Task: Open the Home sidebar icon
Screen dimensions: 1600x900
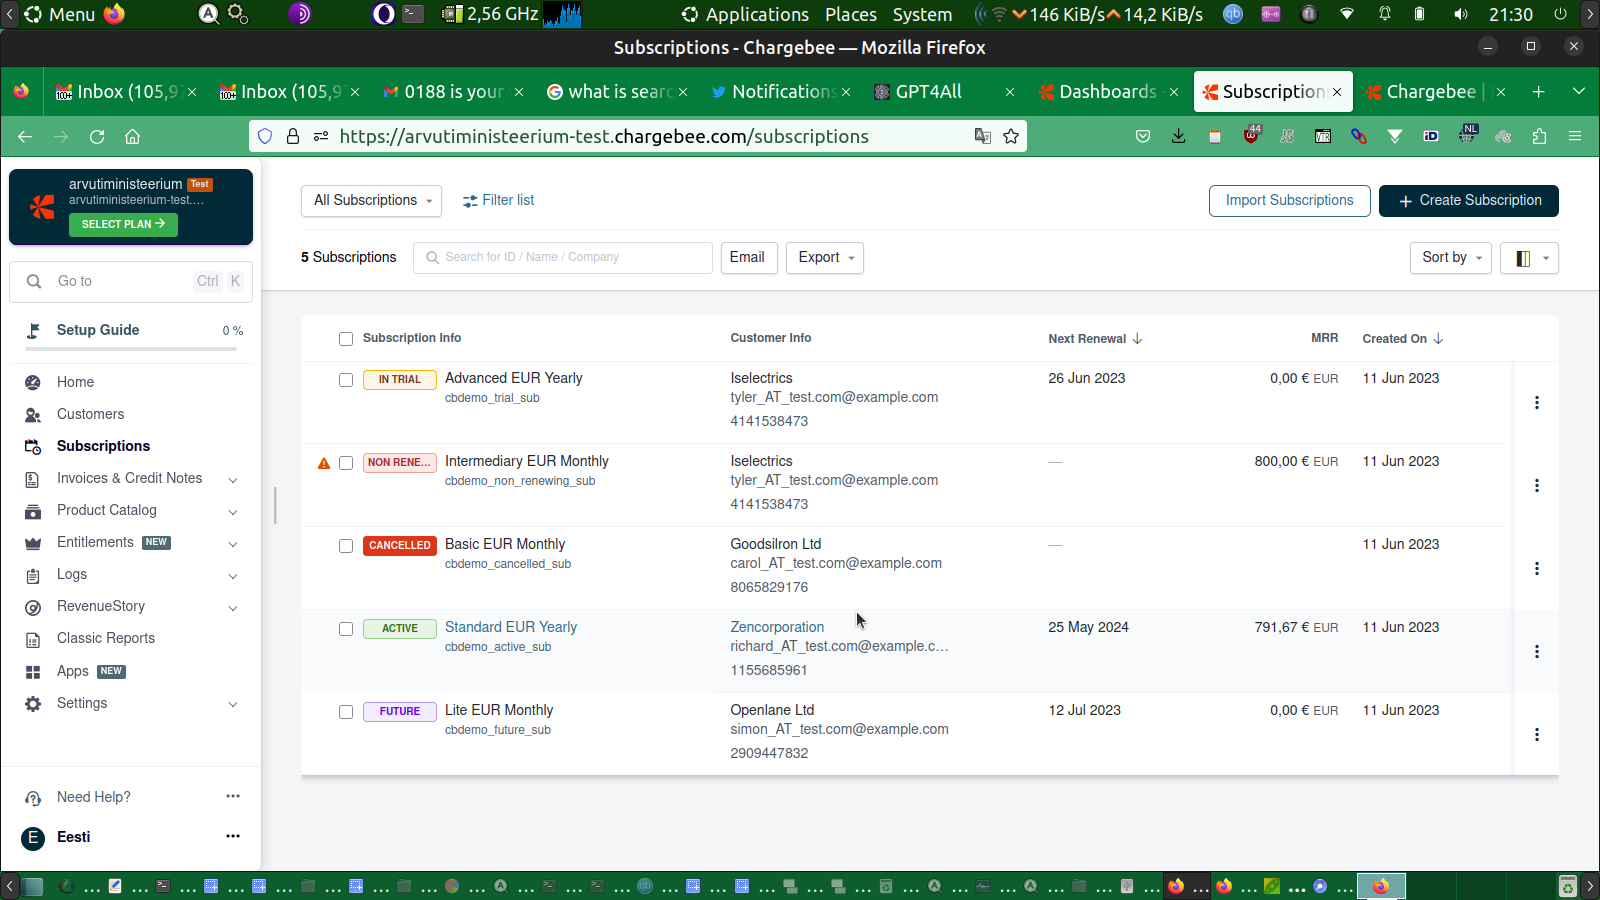Action: pos(33,382)
